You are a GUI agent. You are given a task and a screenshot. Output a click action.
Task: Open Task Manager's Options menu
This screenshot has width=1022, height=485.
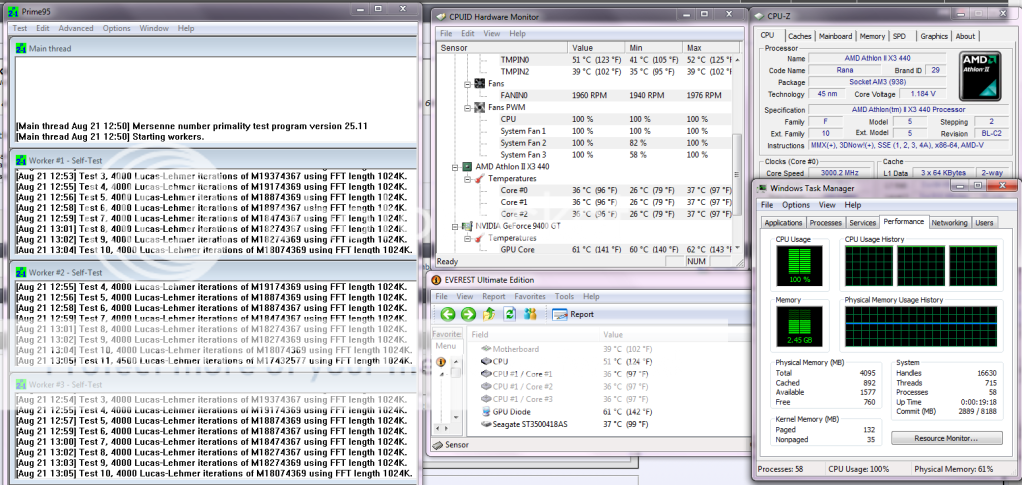click(796, 205)
